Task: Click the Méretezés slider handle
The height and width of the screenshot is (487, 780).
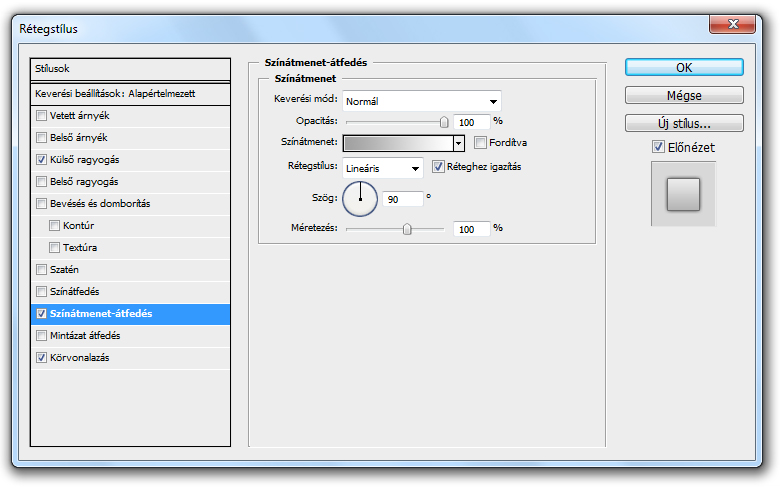Action: coord(407,229)
